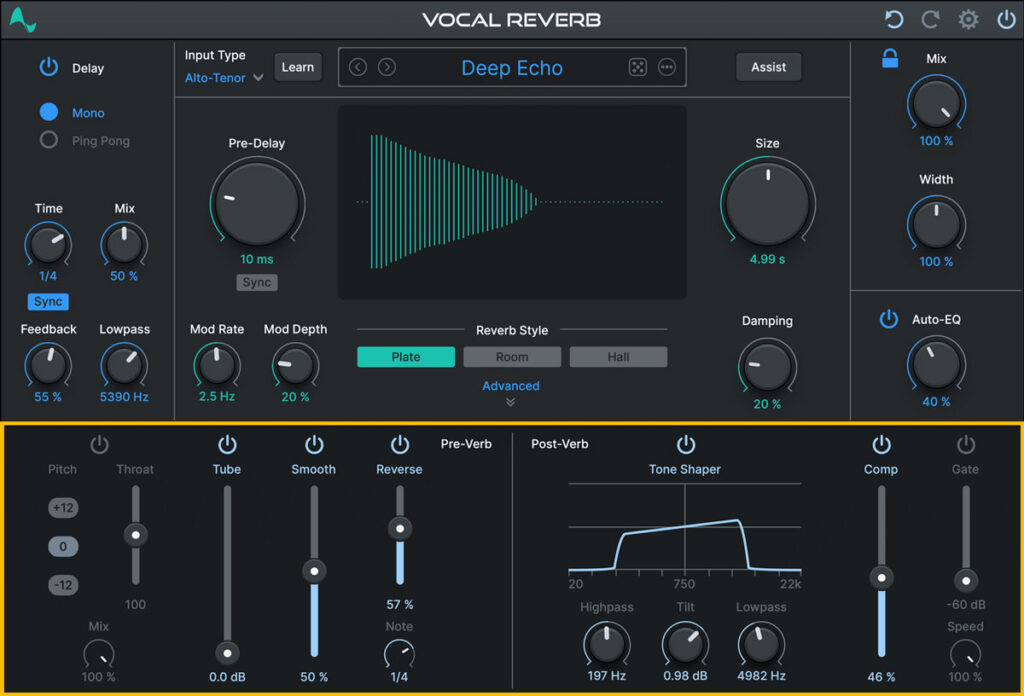Click the Comp slider handle

point(882,577)
